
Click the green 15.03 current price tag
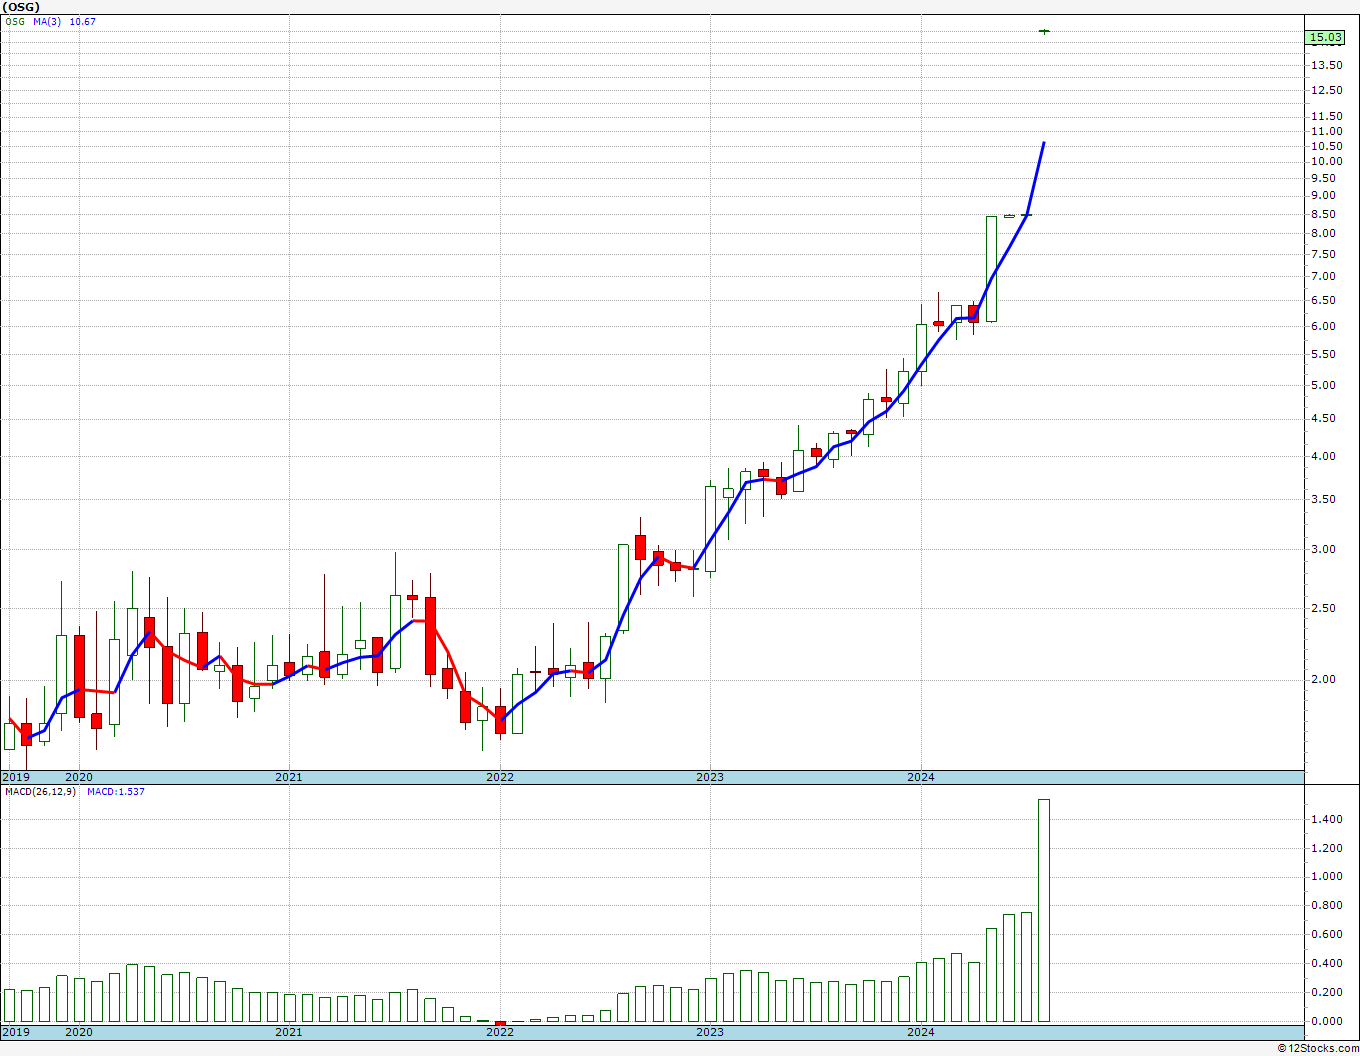(1325, 38)
